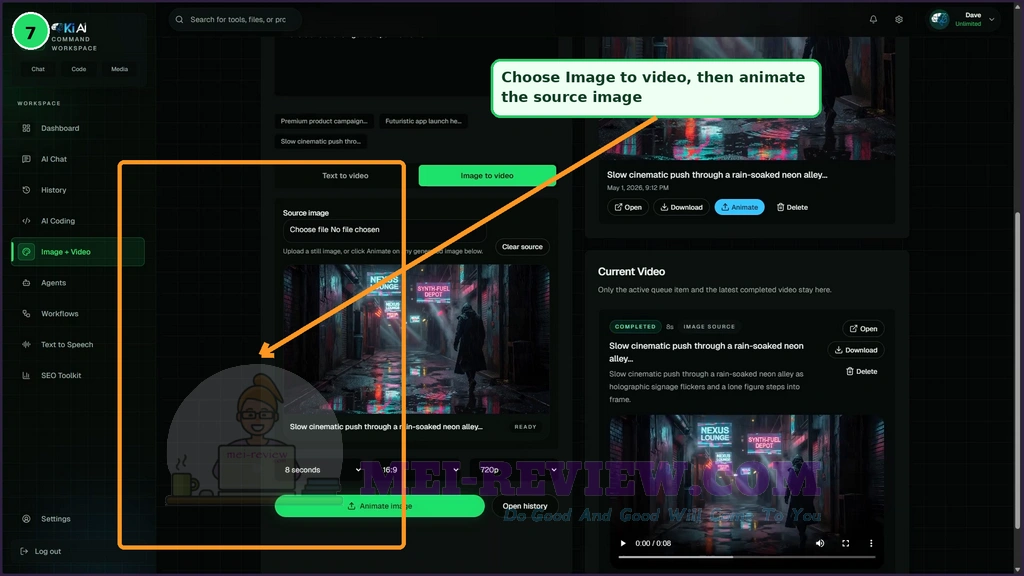The image size is (1024, 576).
Task: Click the green Animate image button
Action: pos(379,506)
